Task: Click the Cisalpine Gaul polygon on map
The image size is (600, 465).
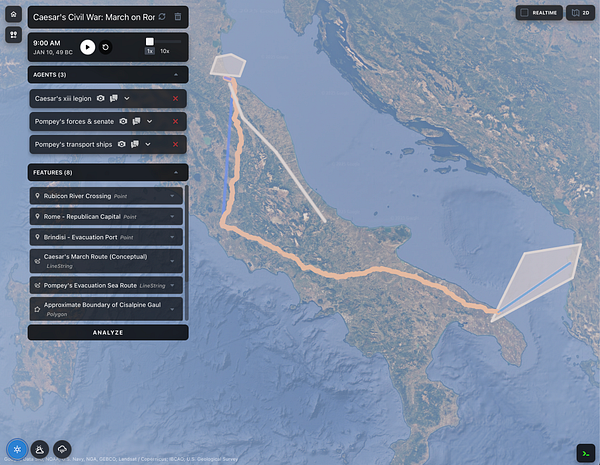Action: click(228, 65)
